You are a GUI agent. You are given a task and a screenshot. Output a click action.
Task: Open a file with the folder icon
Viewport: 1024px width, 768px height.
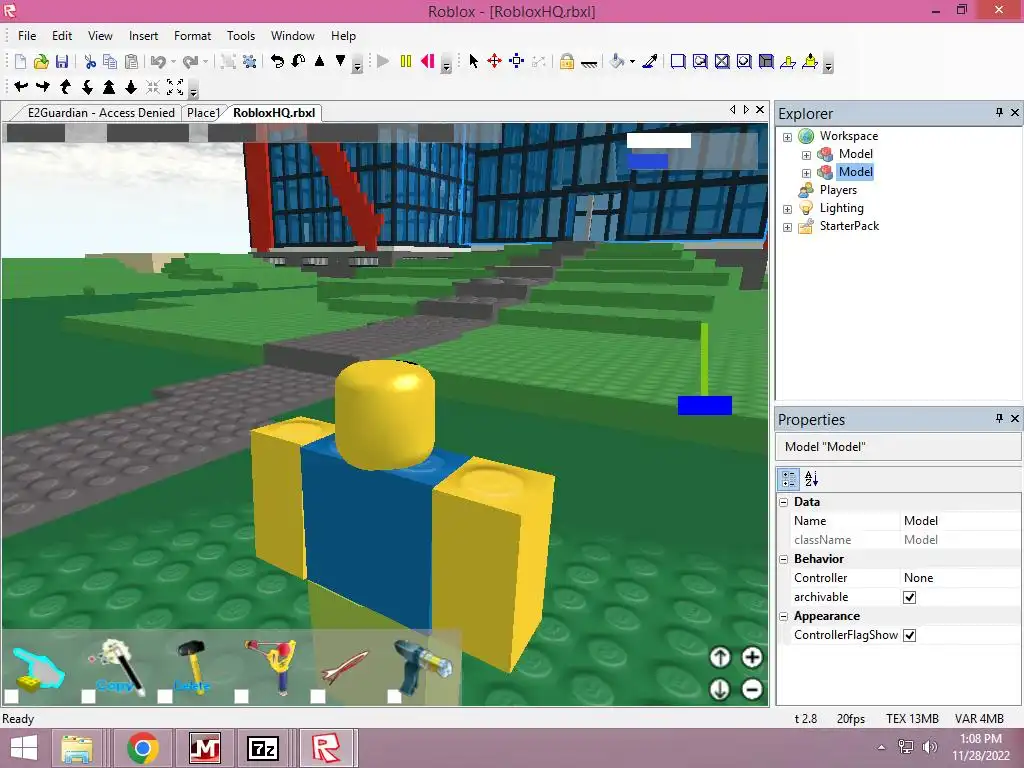point(41,61)
